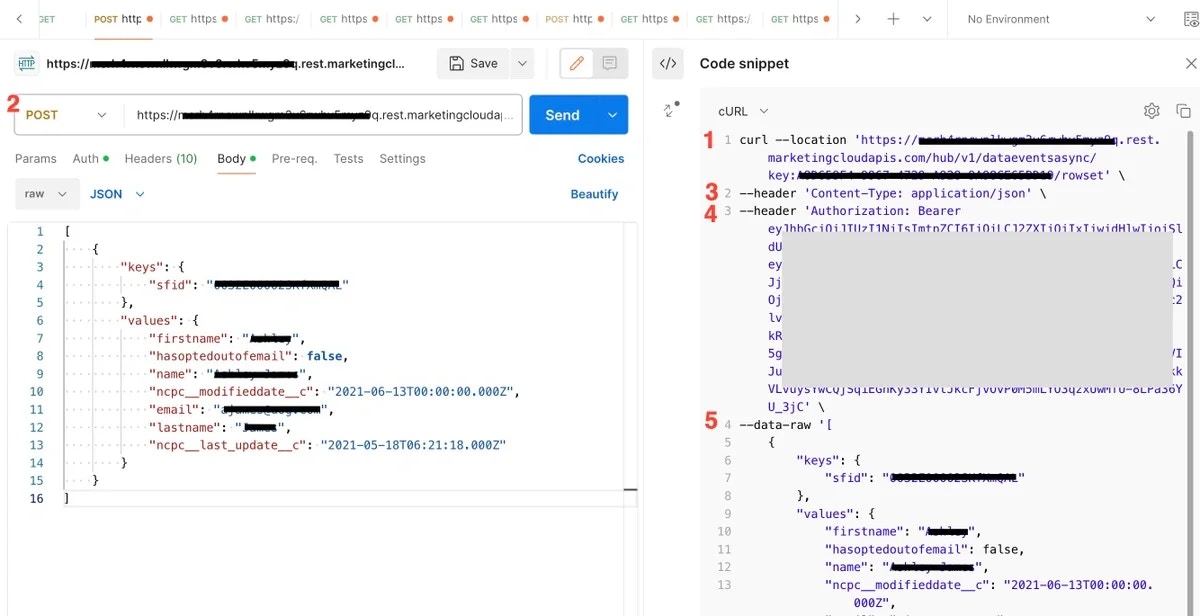
Task: Select the Body tab
Action: 236,158
